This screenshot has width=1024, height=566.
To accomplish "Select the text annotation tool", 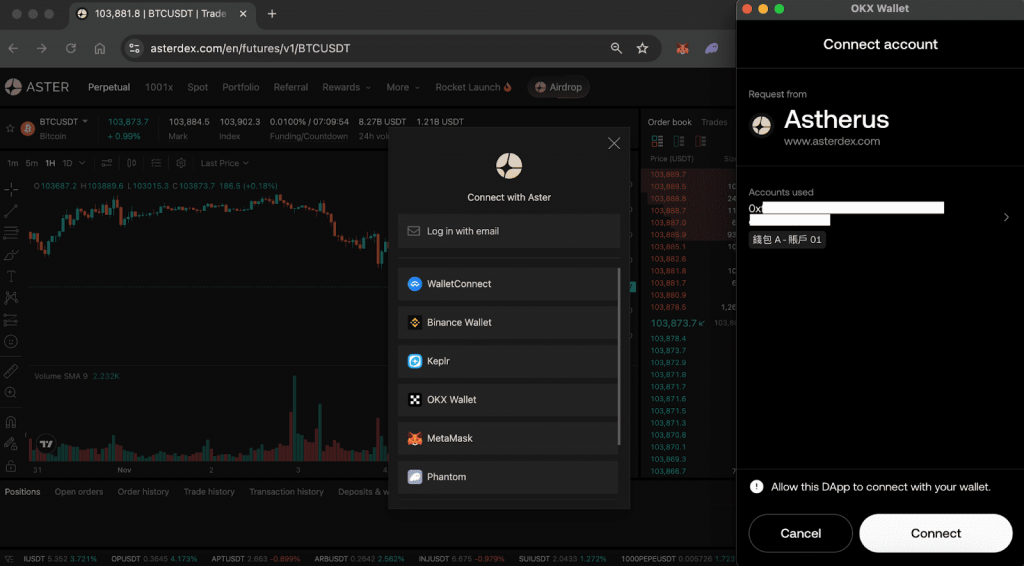I will (x=11, y=276).
